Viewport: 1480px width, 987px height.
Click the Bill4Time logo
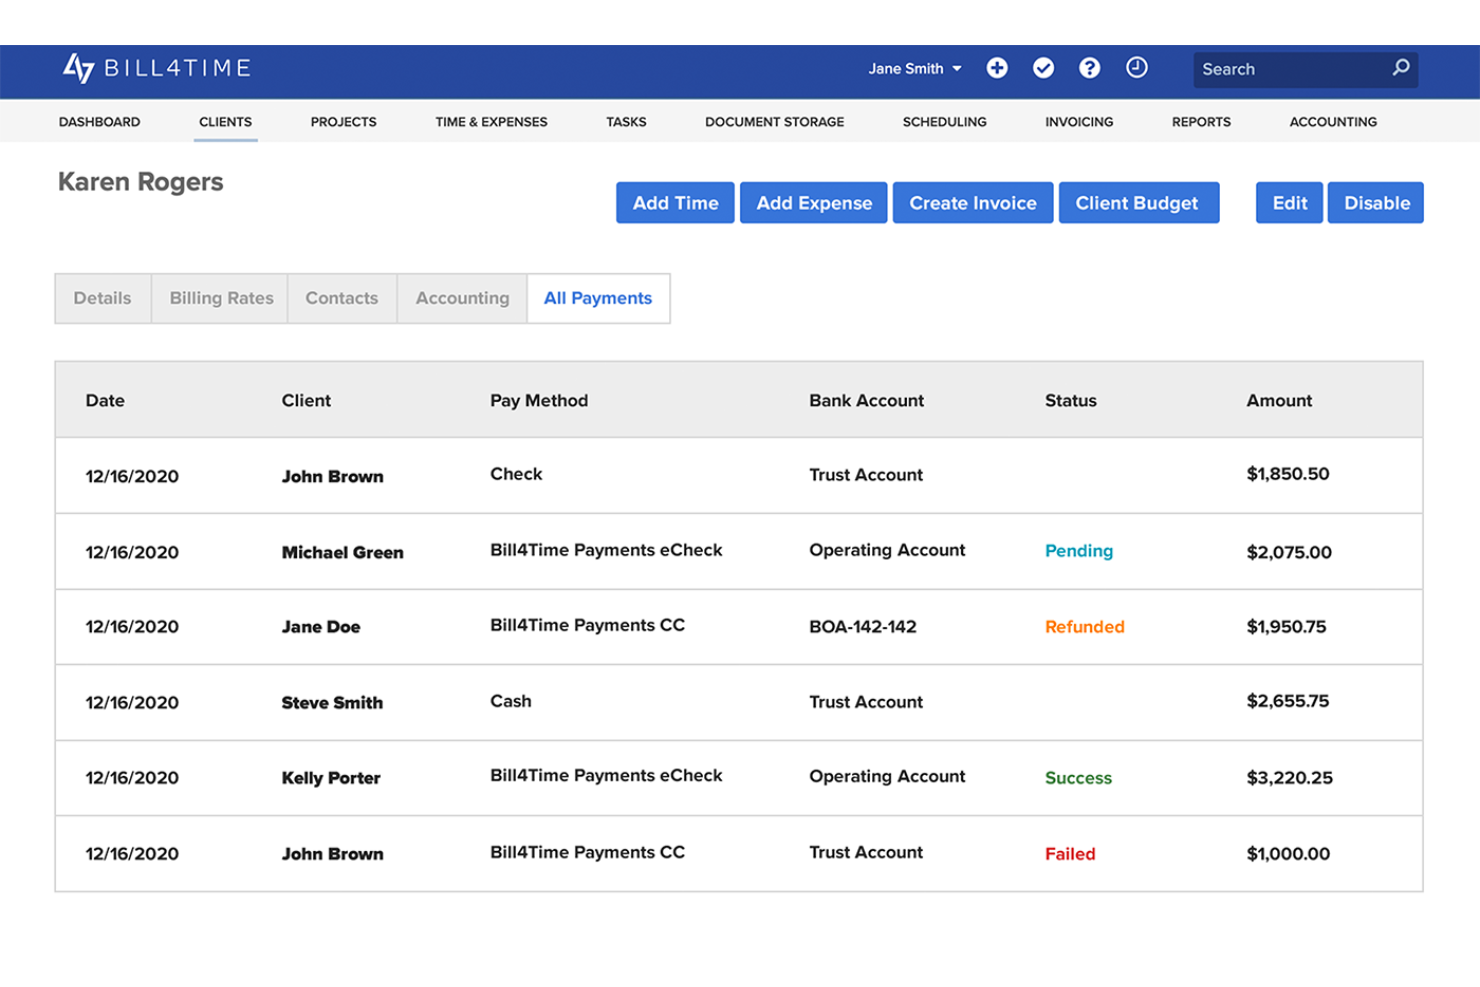[x=157, y=68]
